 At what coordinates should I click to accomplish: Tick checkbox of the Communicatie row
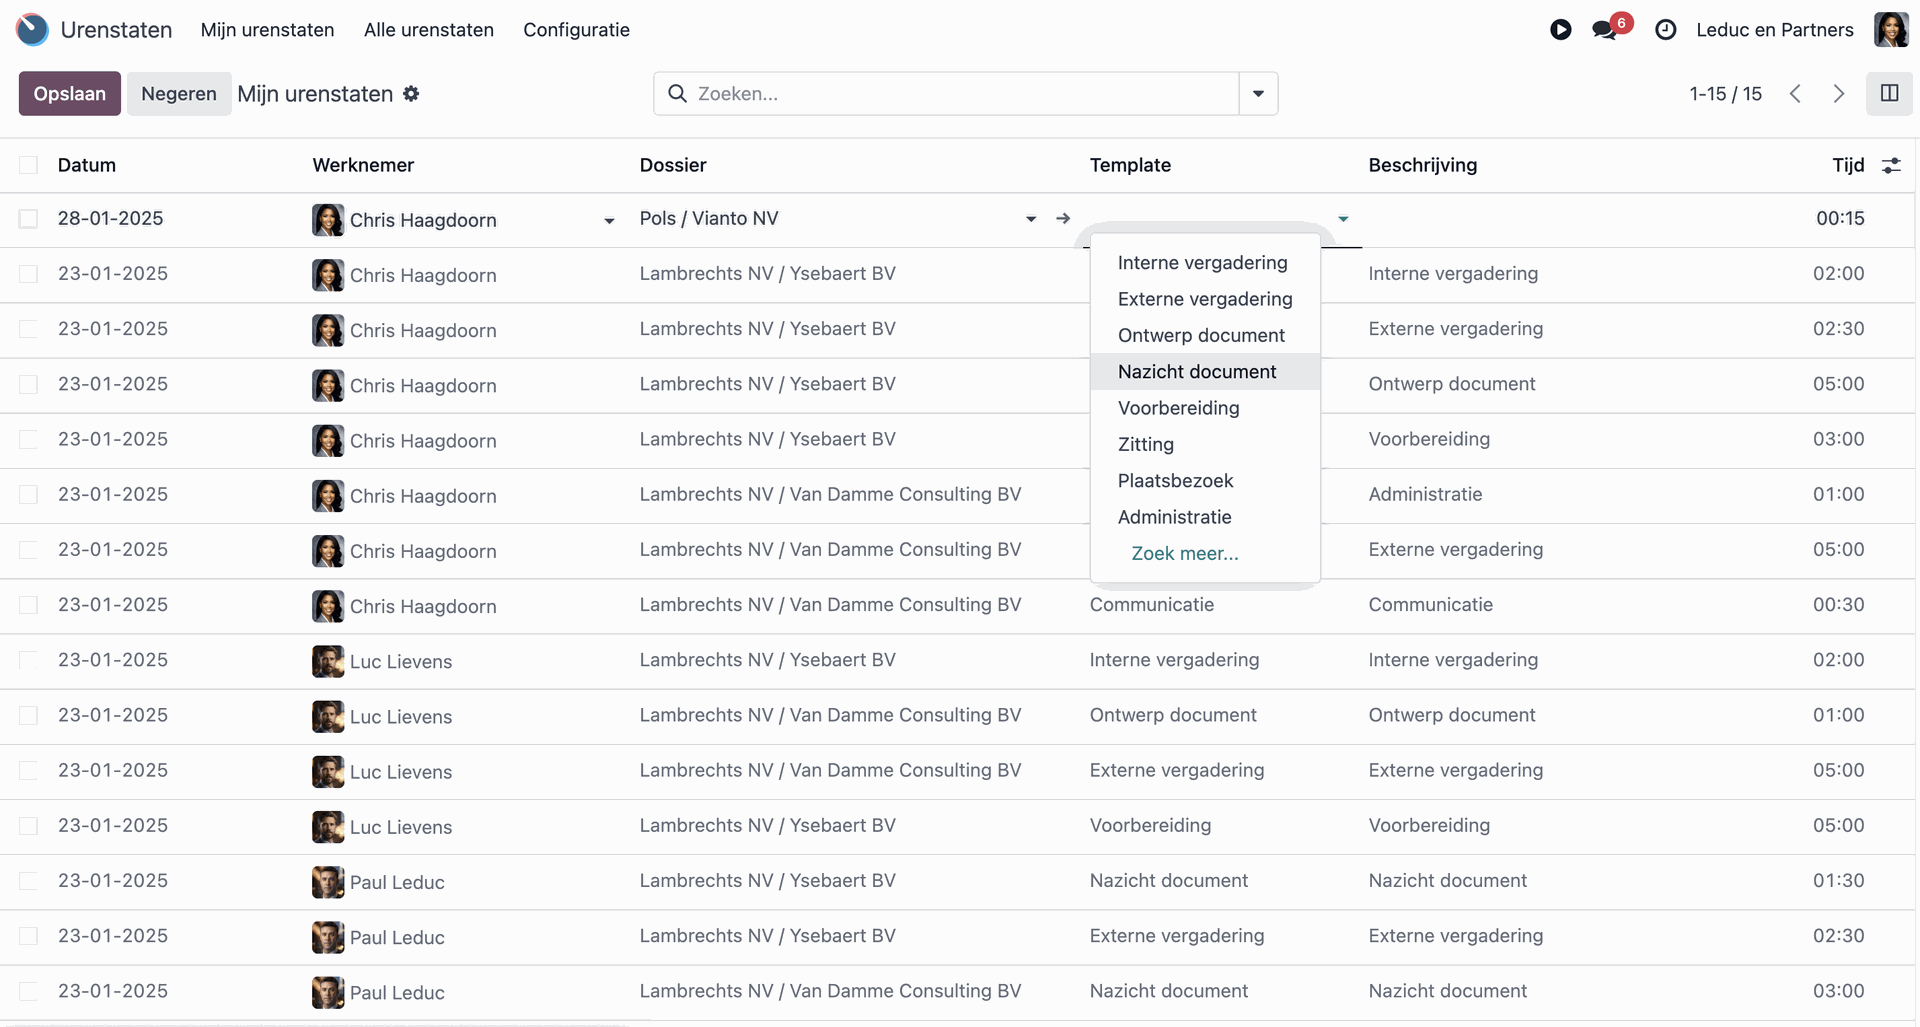28,605
